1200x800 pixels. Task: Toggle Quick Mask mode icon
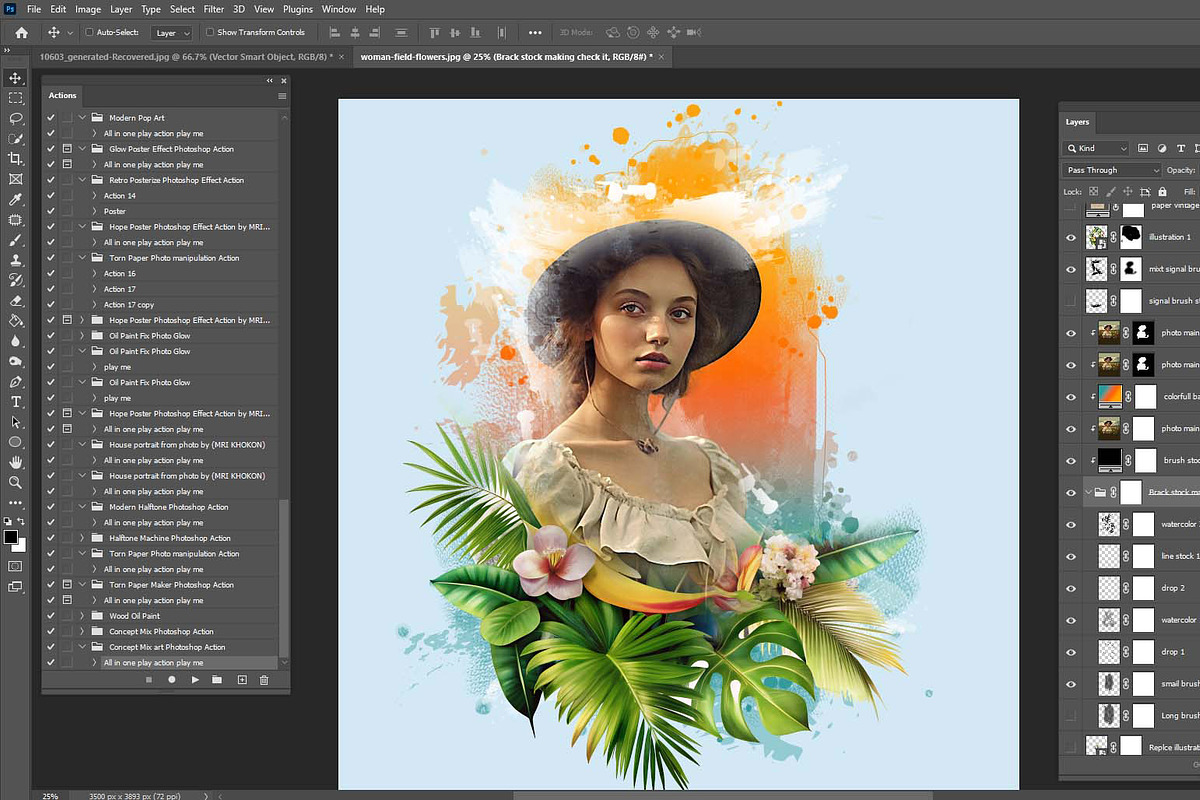(15, 566)
